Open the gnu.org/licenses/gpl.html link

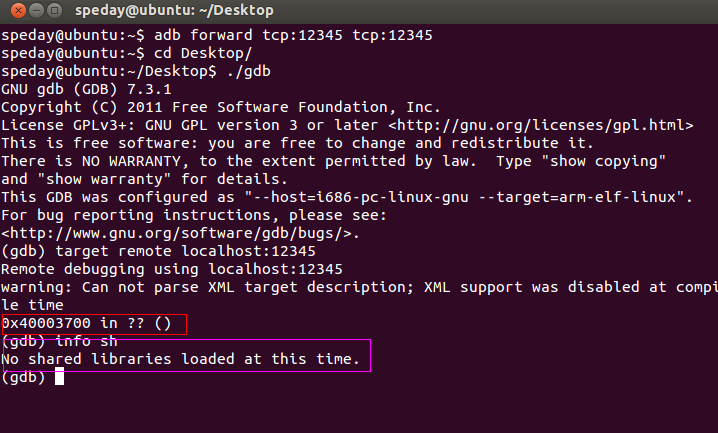coord(541,125)
